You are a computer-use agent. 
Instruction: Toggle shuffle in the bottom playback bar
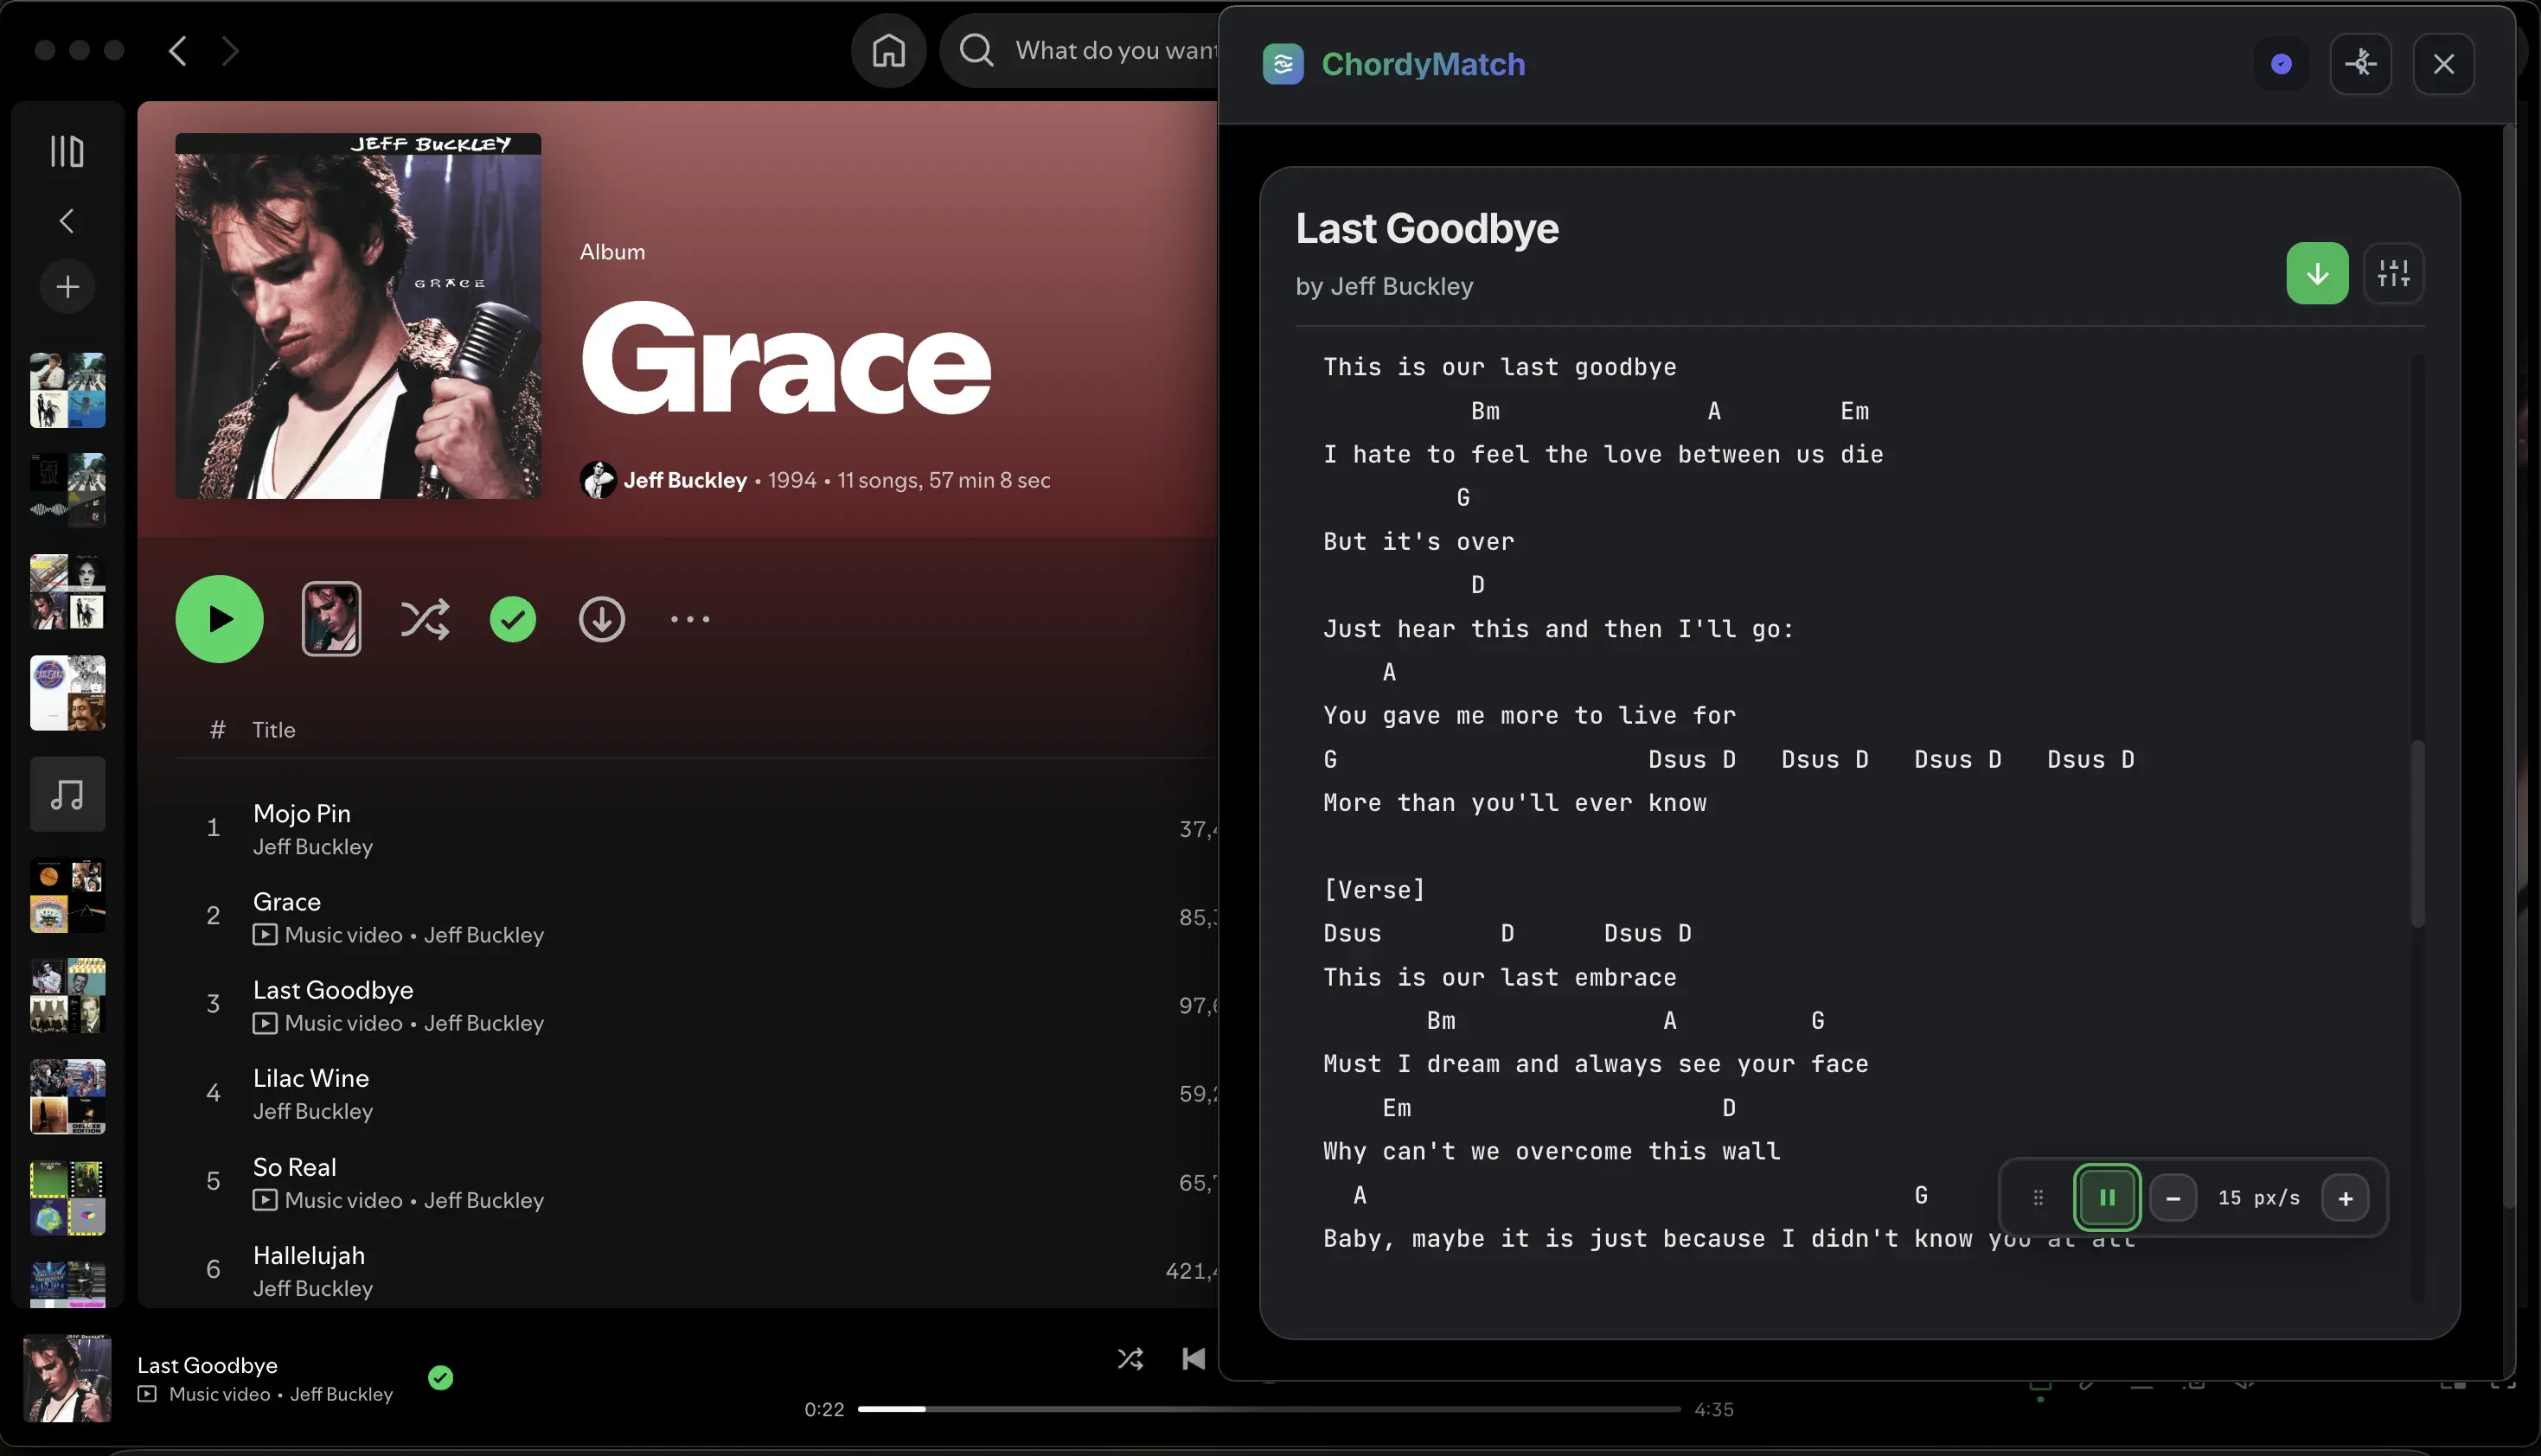(1130, 1358)
